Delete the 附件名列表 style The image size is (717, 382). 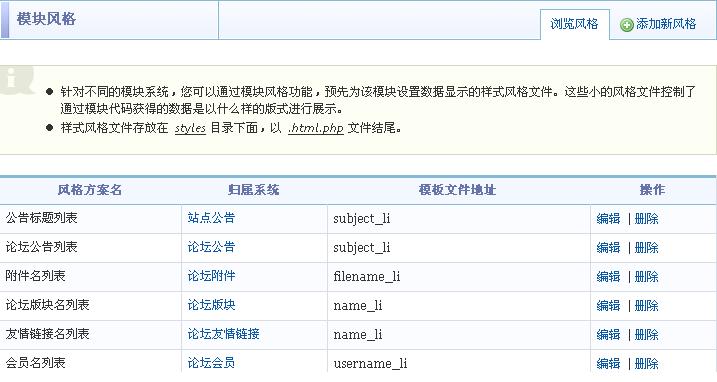(647, 276)
